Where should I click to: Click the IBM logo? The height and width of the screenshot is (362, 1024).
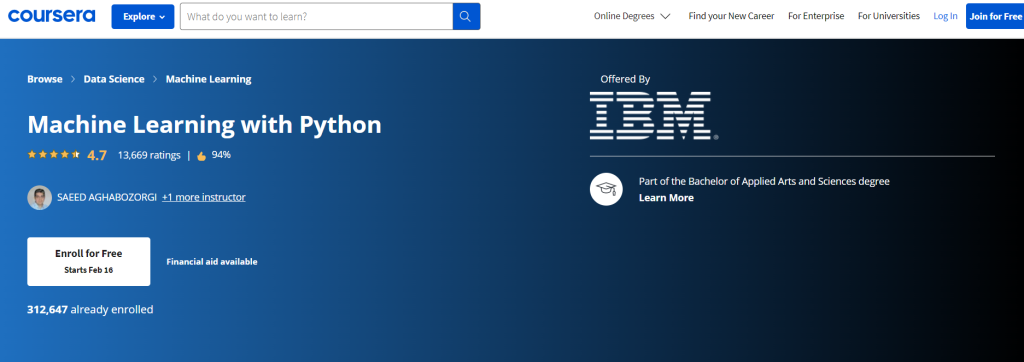pyautogui.click(x=654, y=116)
